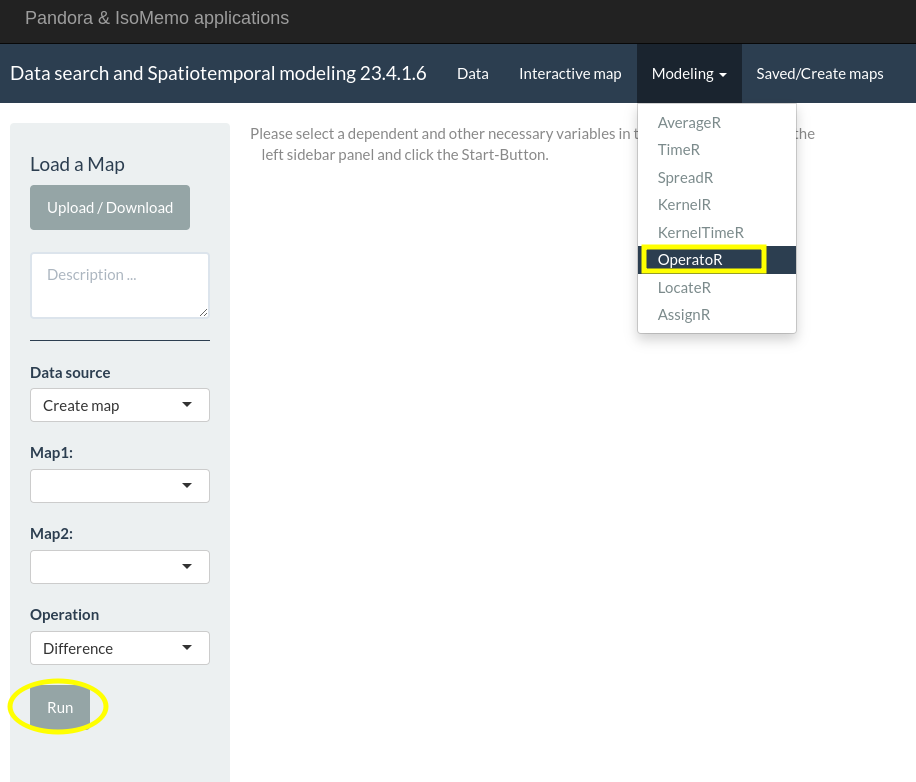Choose AssignR modeling option

(x=684, y=314)
